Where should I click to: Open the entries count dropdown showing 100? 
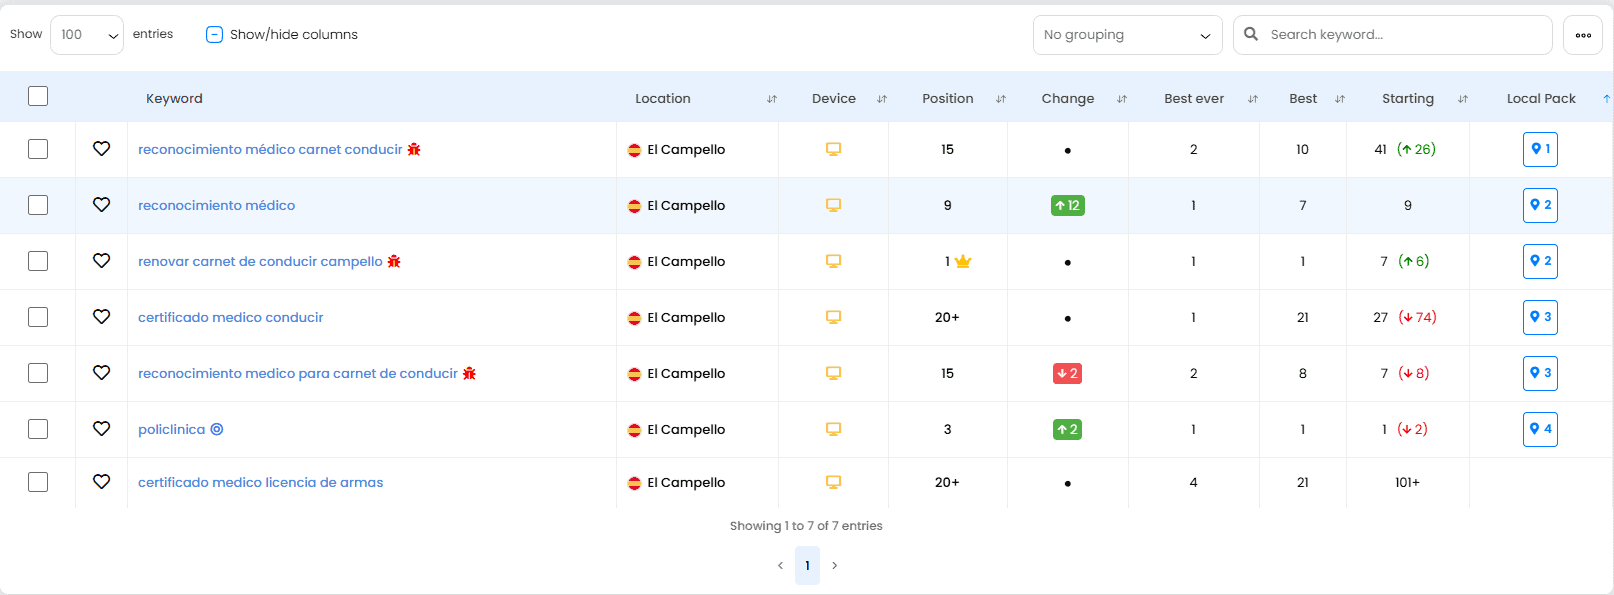tap(87, 35)
